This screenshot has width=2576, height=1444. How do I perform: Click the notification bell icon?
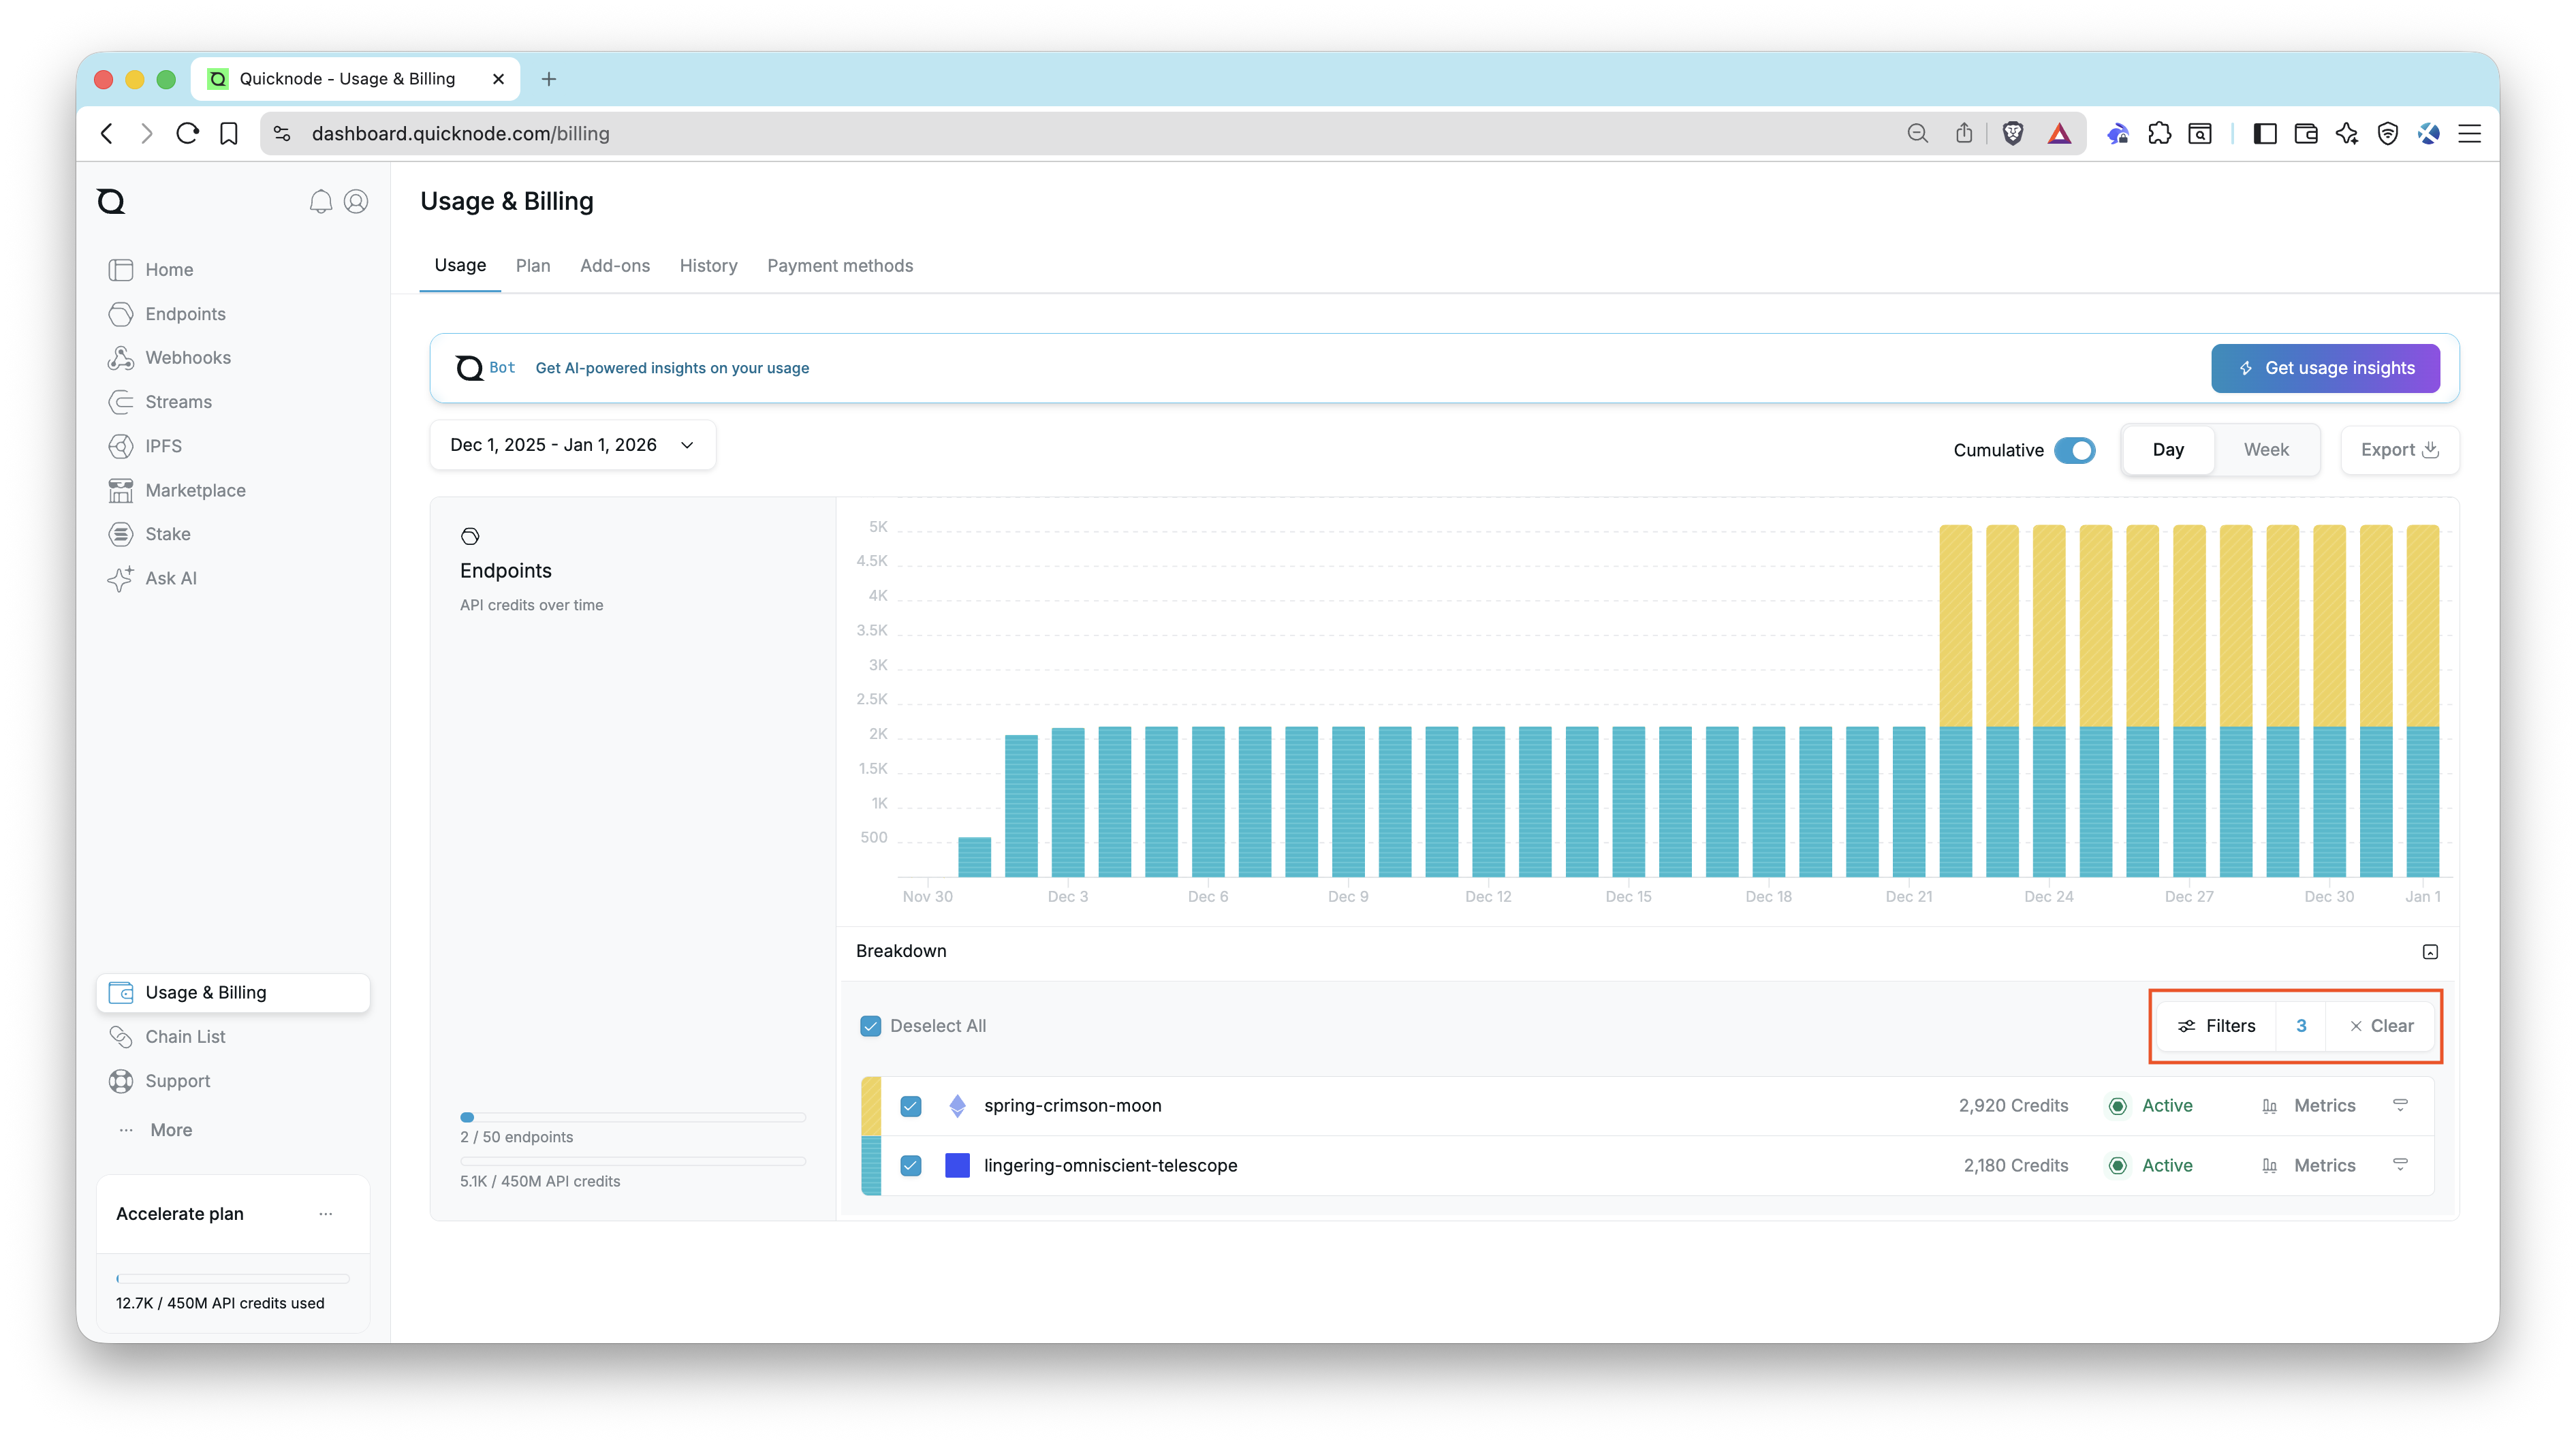pyautogui.click(x=320, y=201)
